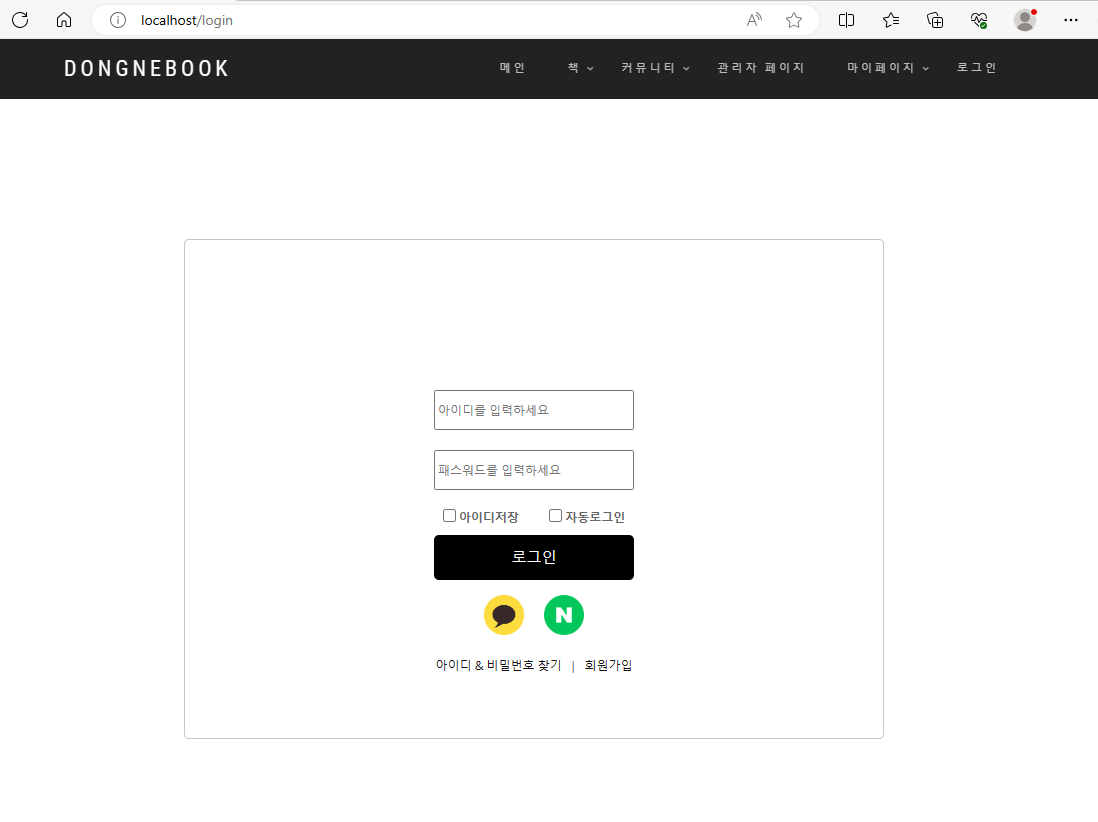Log in with Naver green icon
Image resolution: width=1098 pixels, height=822 pixels.
point(564,615)
